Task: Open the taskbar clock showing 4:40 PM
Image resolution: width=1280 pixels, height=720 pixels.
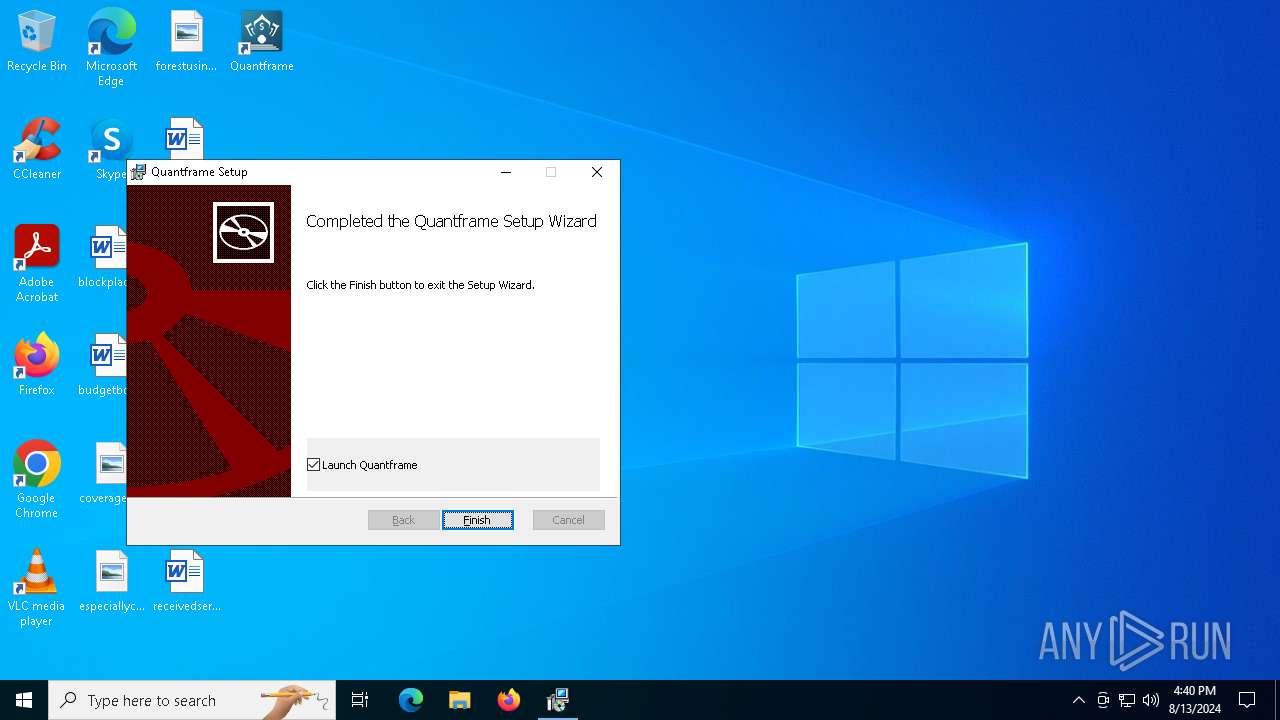Action: click(1195, 700)
